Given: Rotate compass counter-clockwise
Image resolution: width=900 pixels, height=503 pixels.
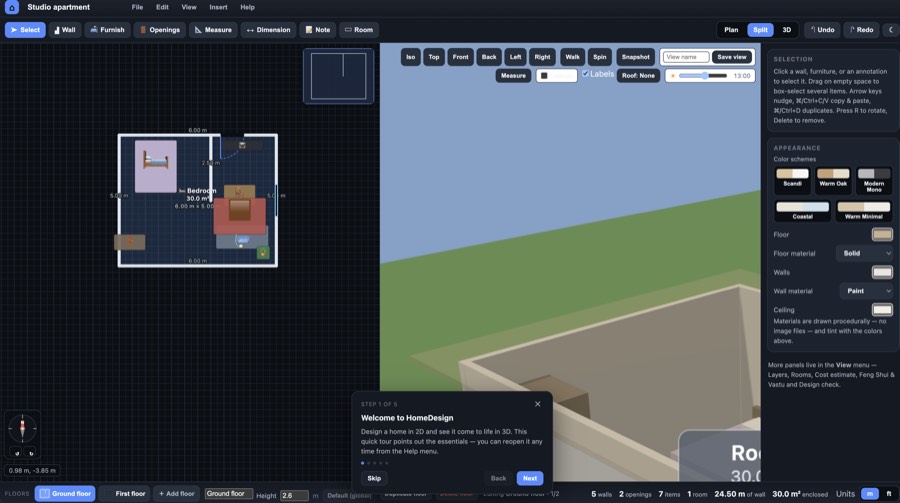Looking at the screenshot, I should (16, 453).
